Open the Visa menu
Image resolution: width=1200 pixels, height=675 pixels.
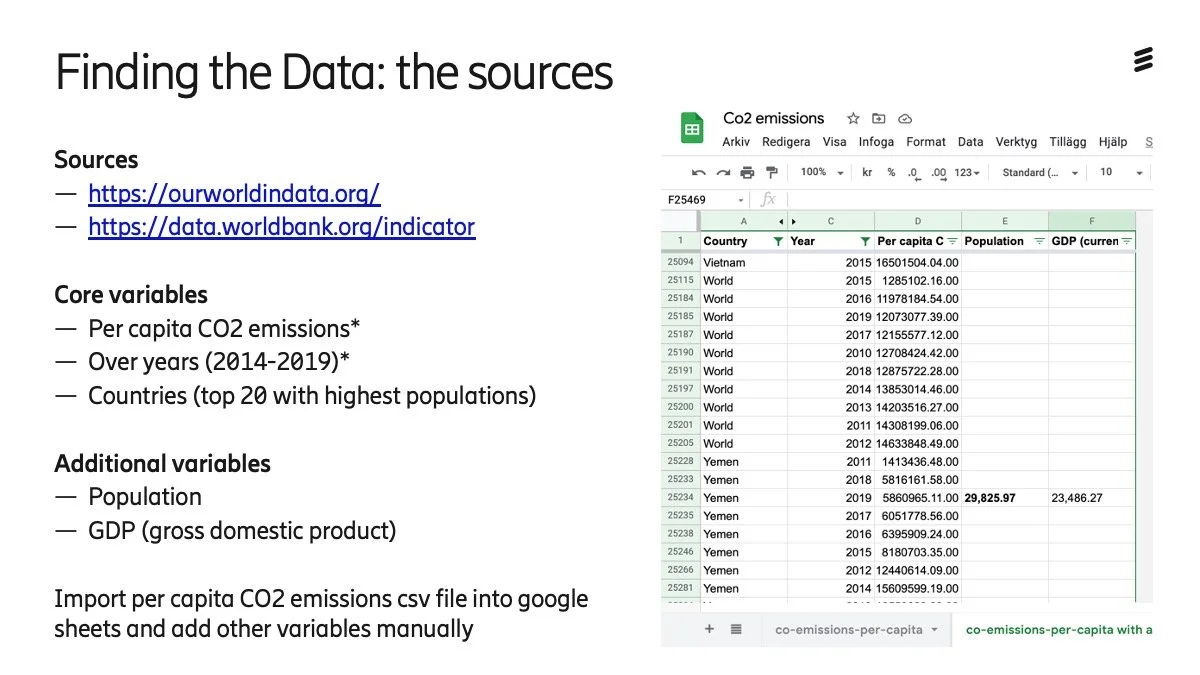tap(834, 142)
